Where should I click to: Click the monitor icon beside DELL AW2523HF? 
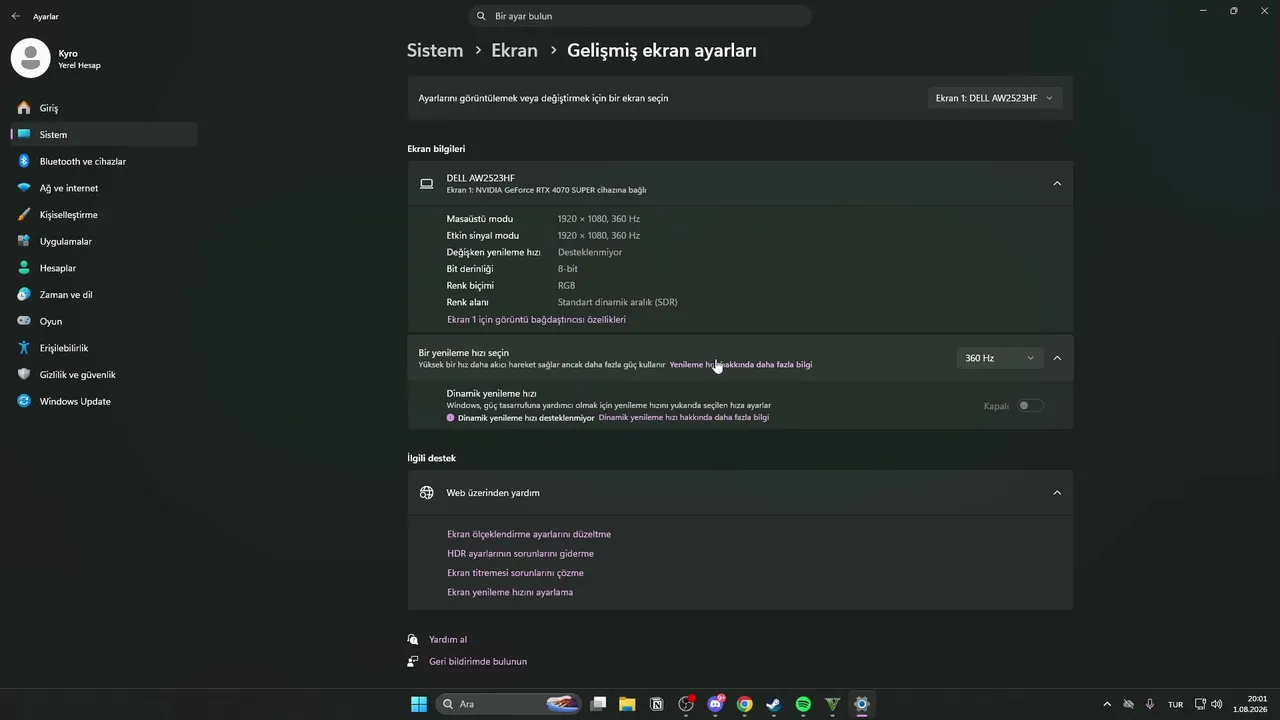point(427,184)
